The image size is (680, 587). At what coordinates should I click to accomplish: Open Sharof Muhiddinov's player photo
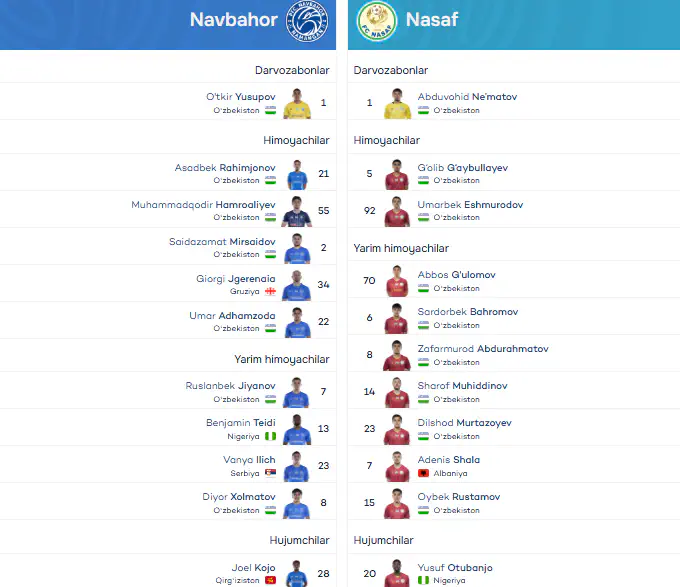click(397, 392)
